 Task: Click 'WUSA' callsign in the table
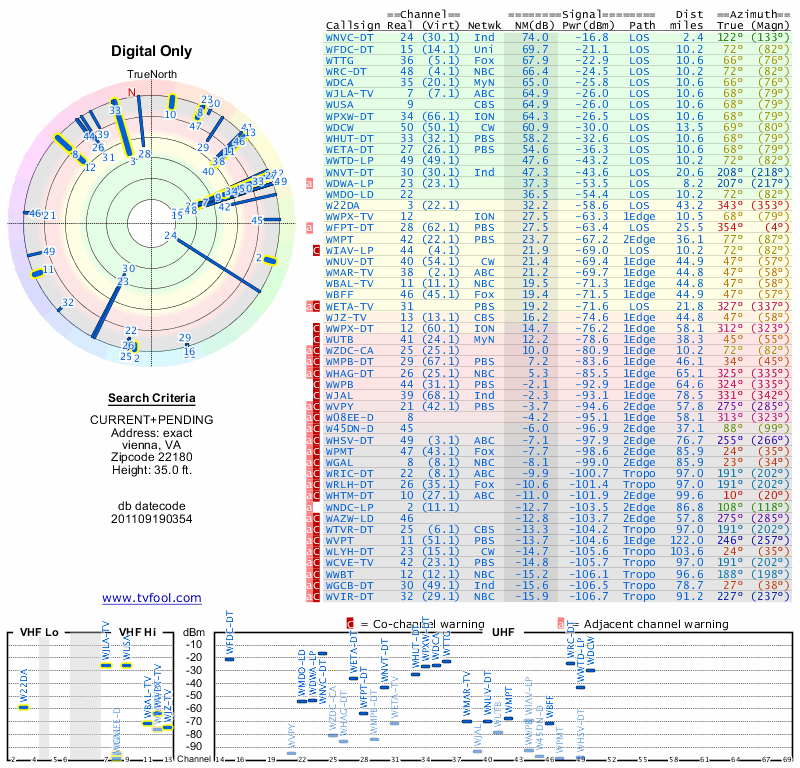pyautogui.click(x=339, y=105)
